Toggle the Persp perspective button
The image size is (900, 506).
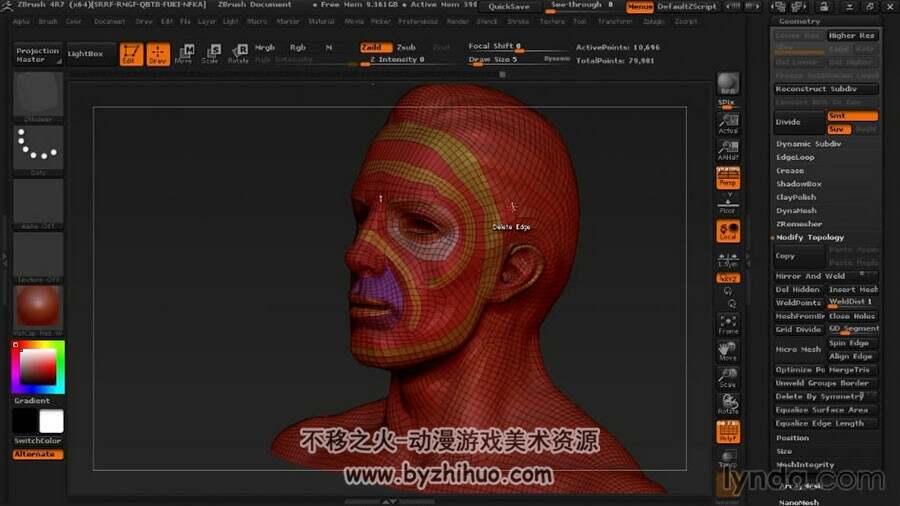pos(728,177)
